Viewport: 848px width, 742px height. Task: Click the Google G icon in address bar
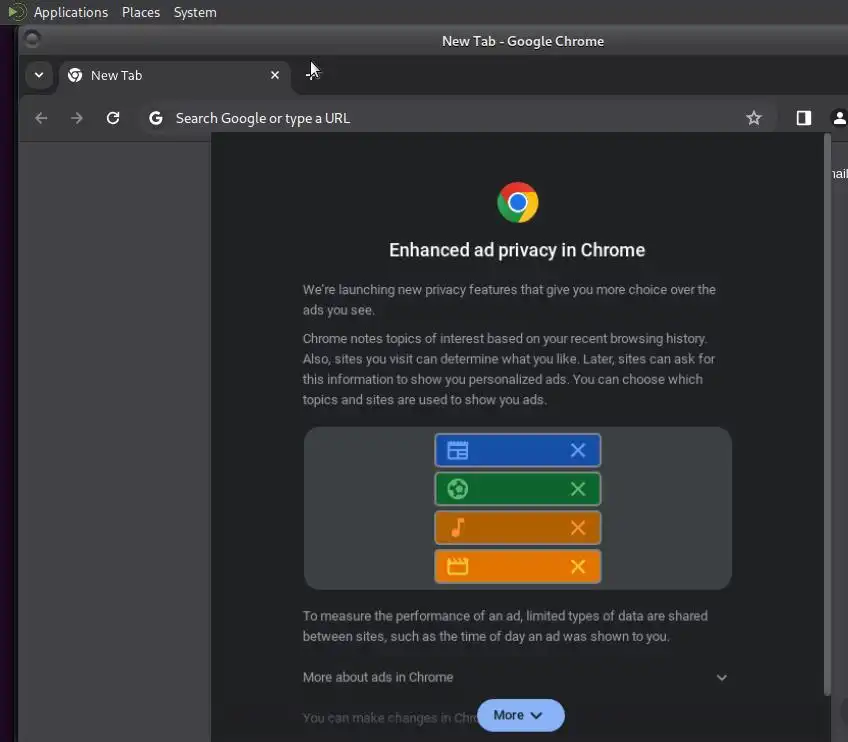(156, 118)
